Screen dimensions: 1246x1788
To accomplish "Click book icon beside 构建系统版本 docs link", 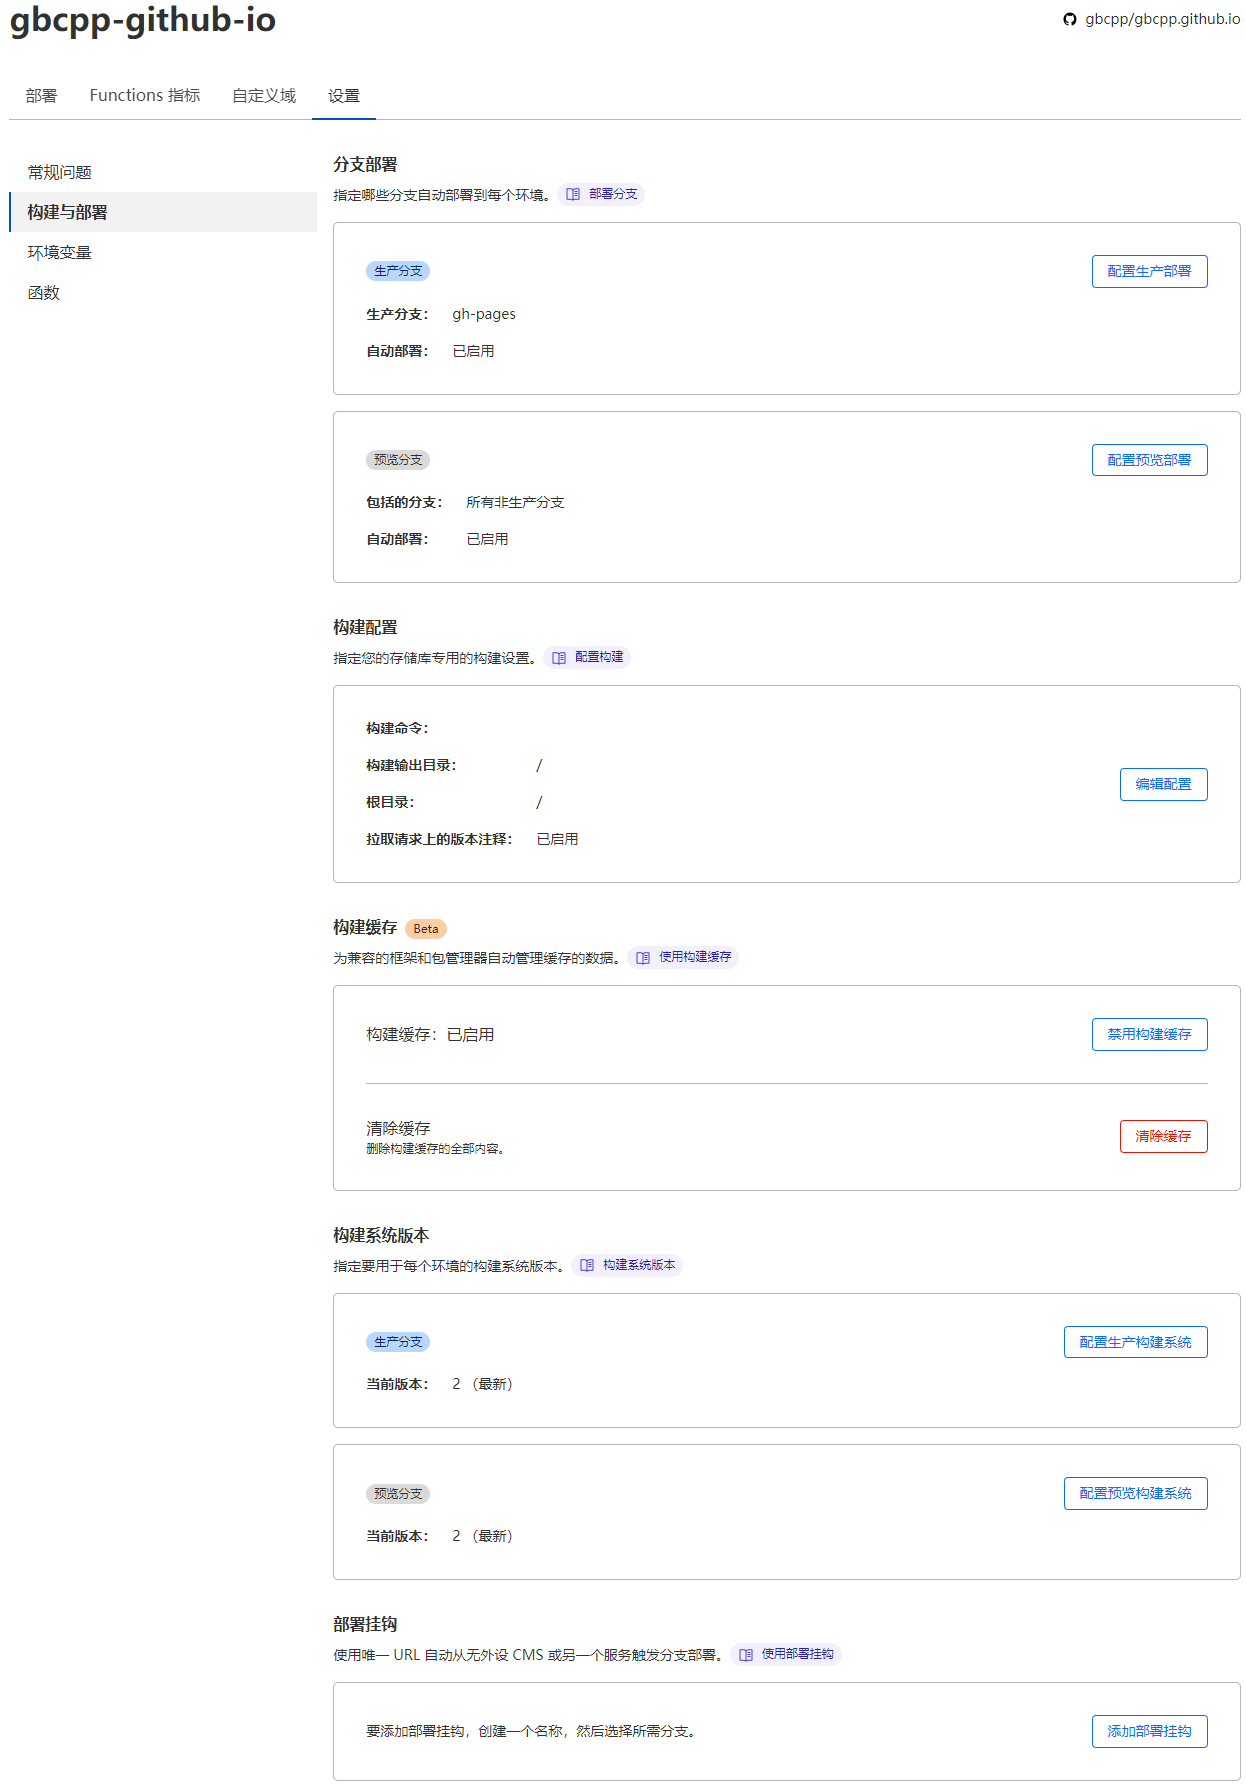I will (x=587, y=1265).
